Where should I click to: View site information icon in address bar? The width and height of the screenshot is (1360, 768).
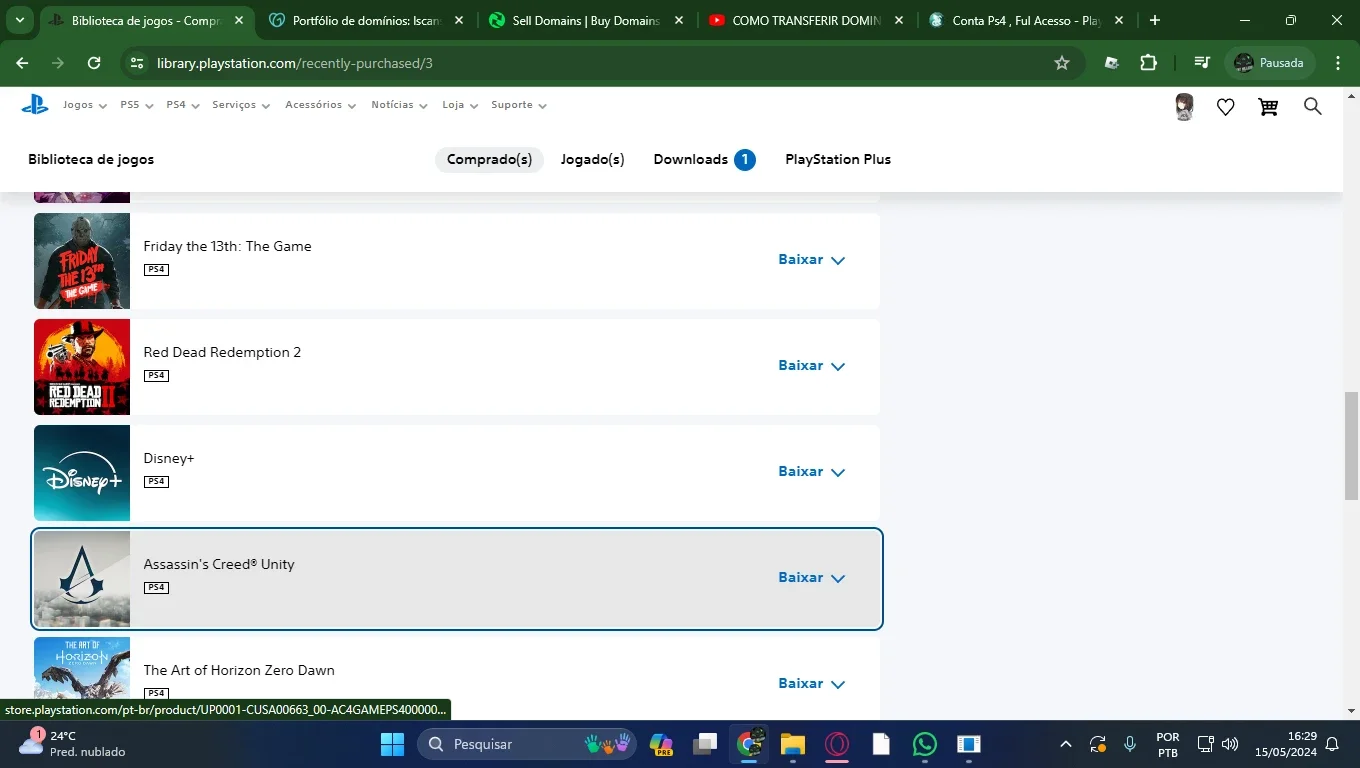coord(137,63)
